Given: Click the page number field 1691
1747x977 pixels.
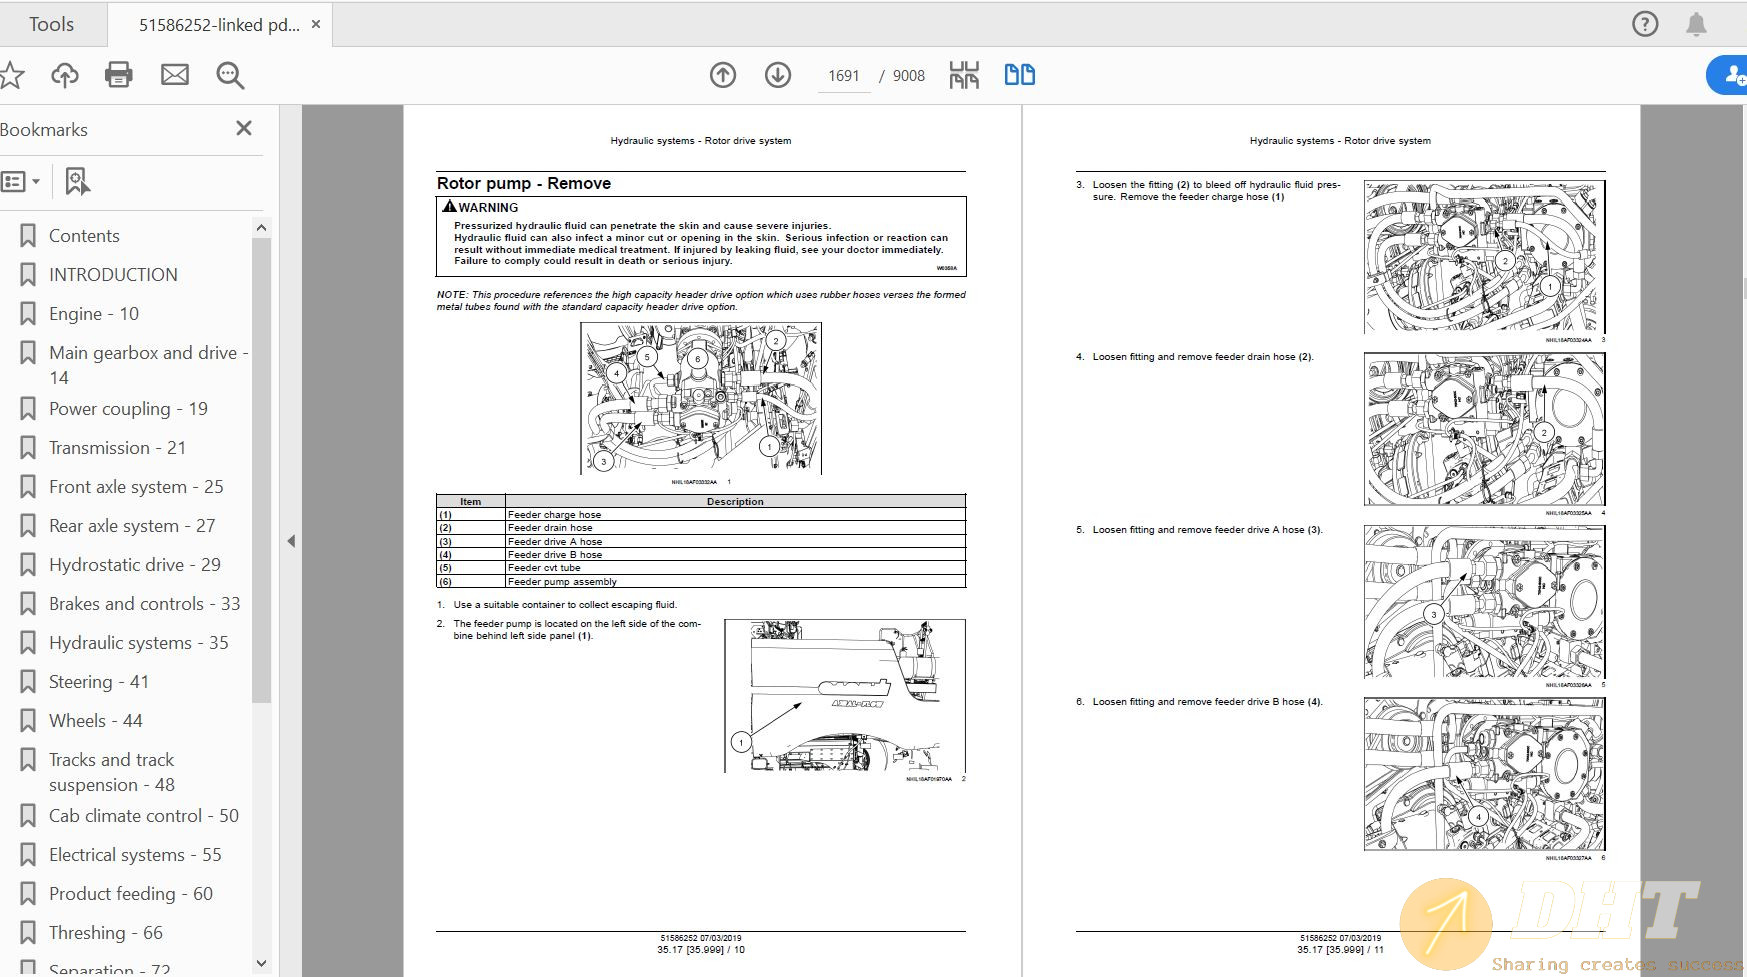Looking at the screenshot, I should click(x=844, y=76).
